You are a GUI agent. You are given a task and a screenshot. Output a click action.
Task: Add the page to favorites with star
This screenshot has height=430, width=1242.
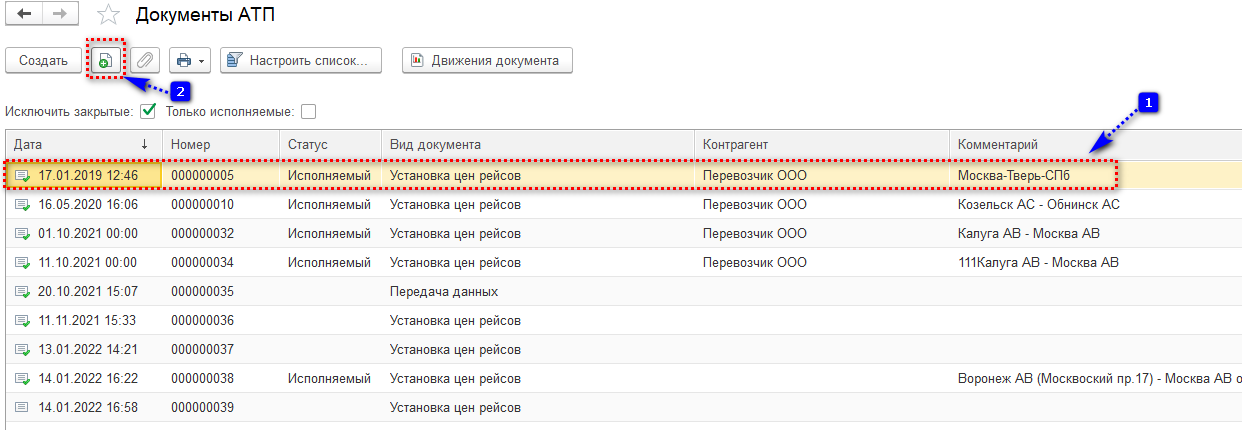[109, 15]
